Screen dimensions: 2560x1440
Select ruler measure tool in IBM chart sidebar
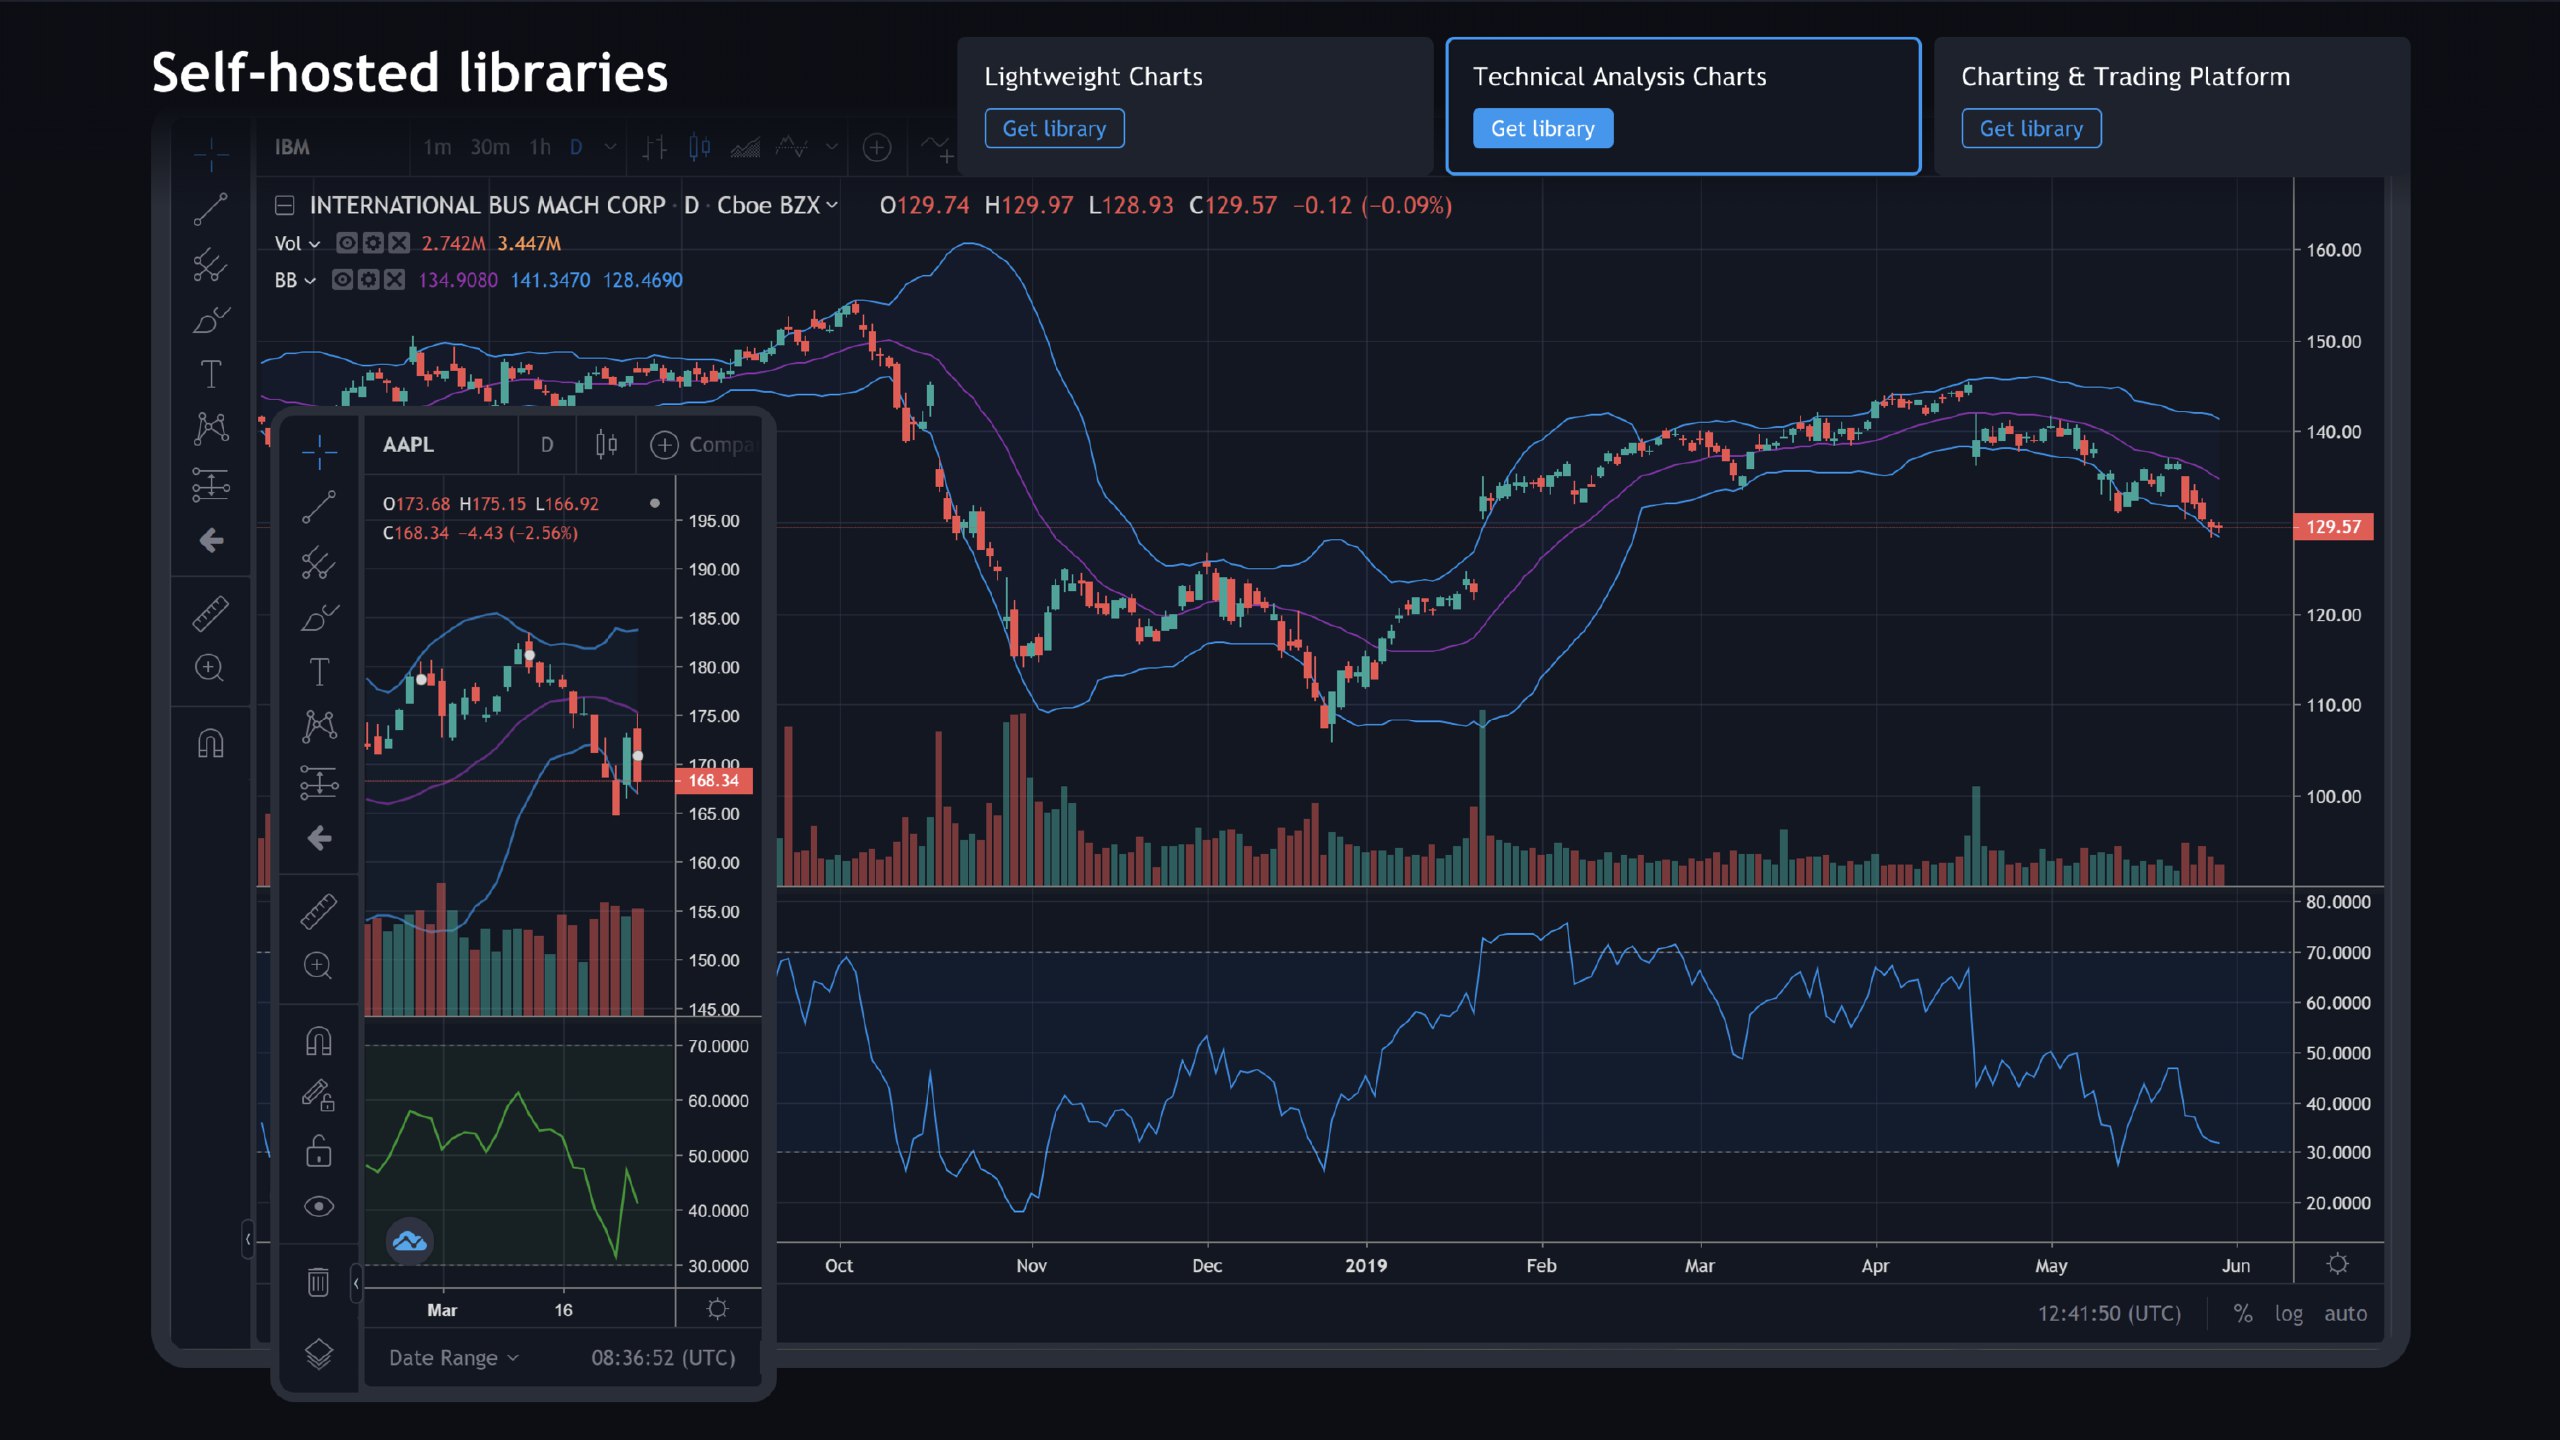(x=211, y=614)
